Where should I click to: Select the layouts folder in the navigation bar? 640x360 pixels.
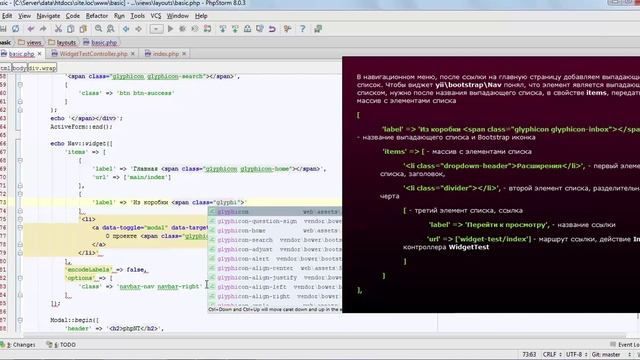click(62, 42)
